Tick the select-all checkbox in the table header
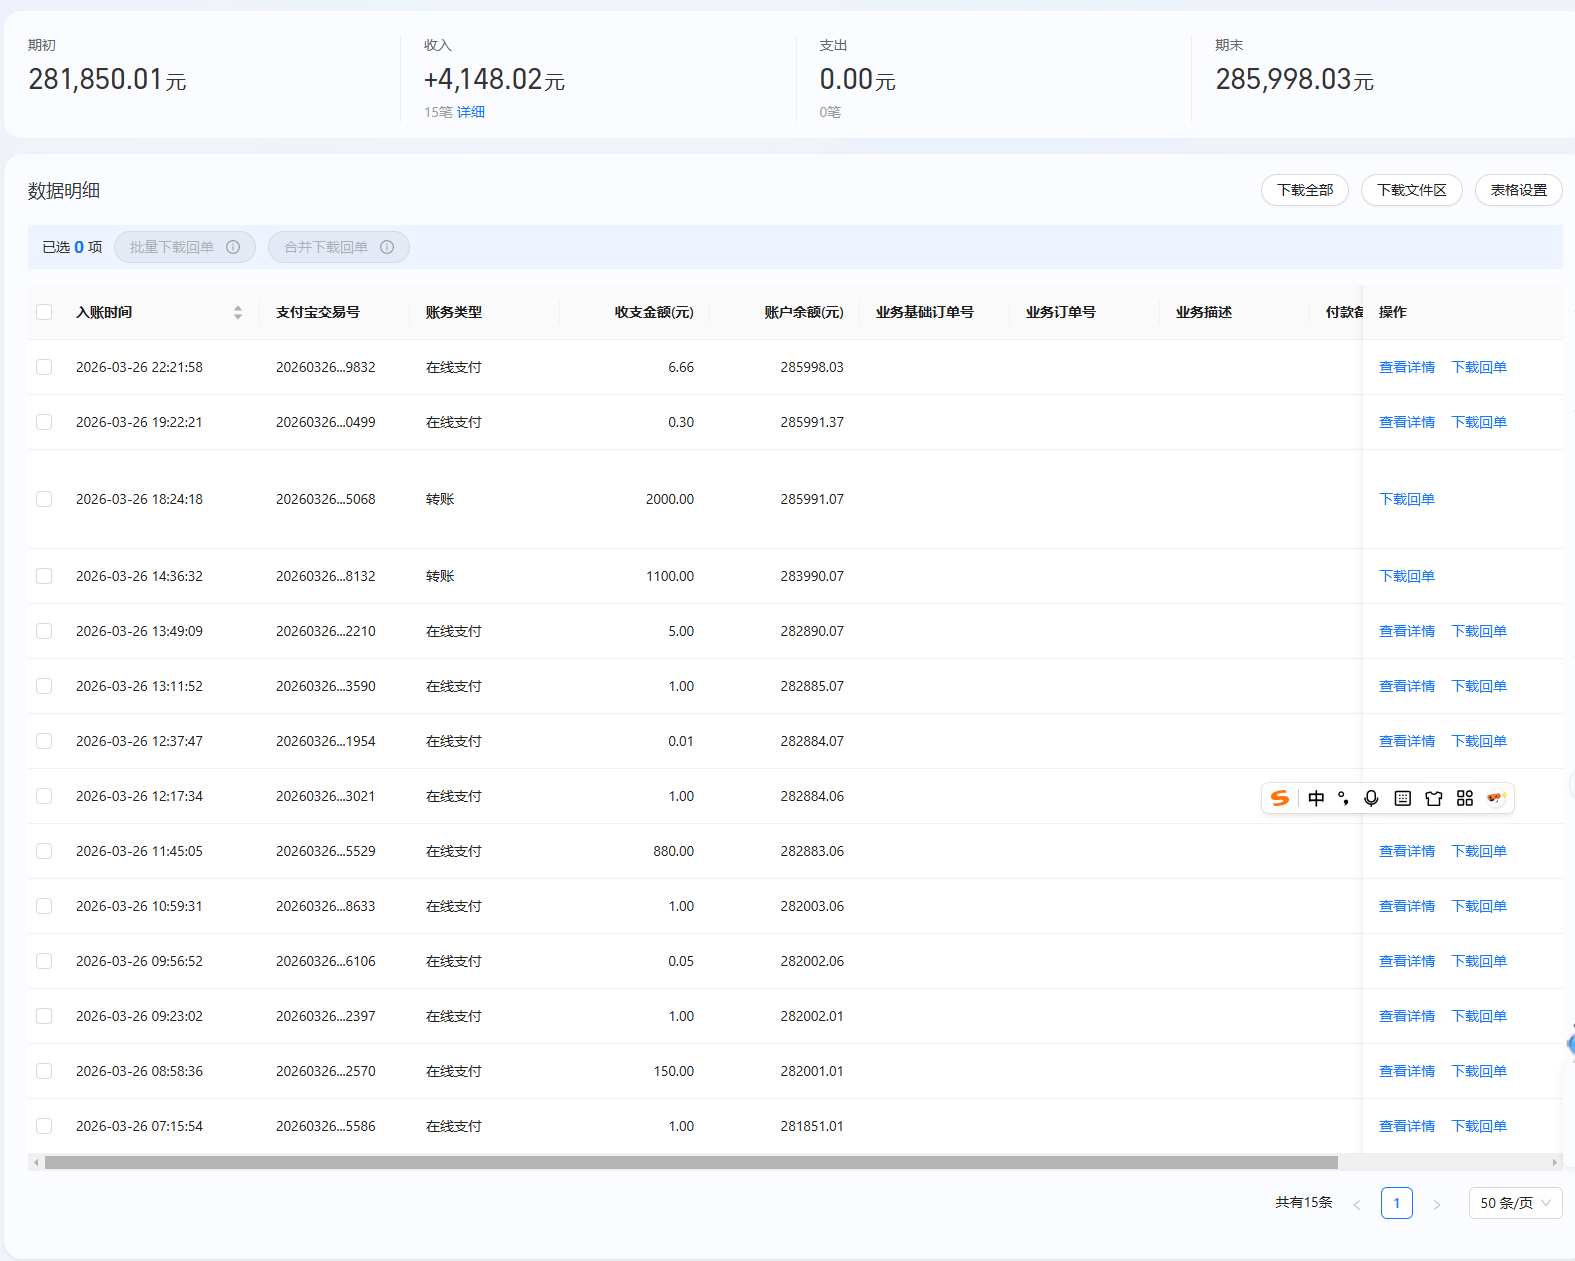Image resolution: width=1575 pixels, height=1261 pixels. [x=44, y=312]
